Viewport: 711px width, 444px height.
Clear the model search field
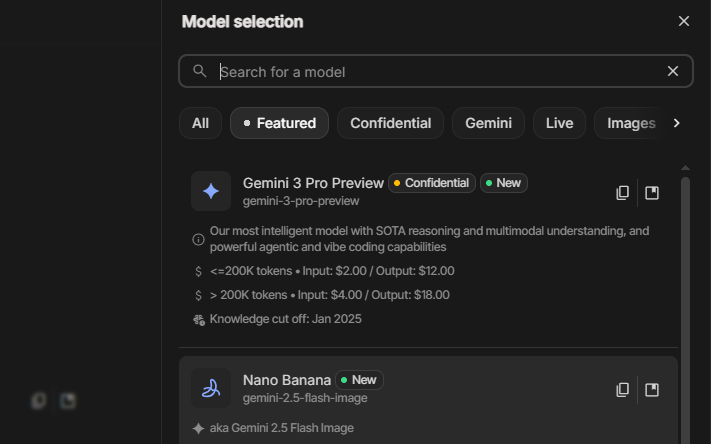[673, 71]
